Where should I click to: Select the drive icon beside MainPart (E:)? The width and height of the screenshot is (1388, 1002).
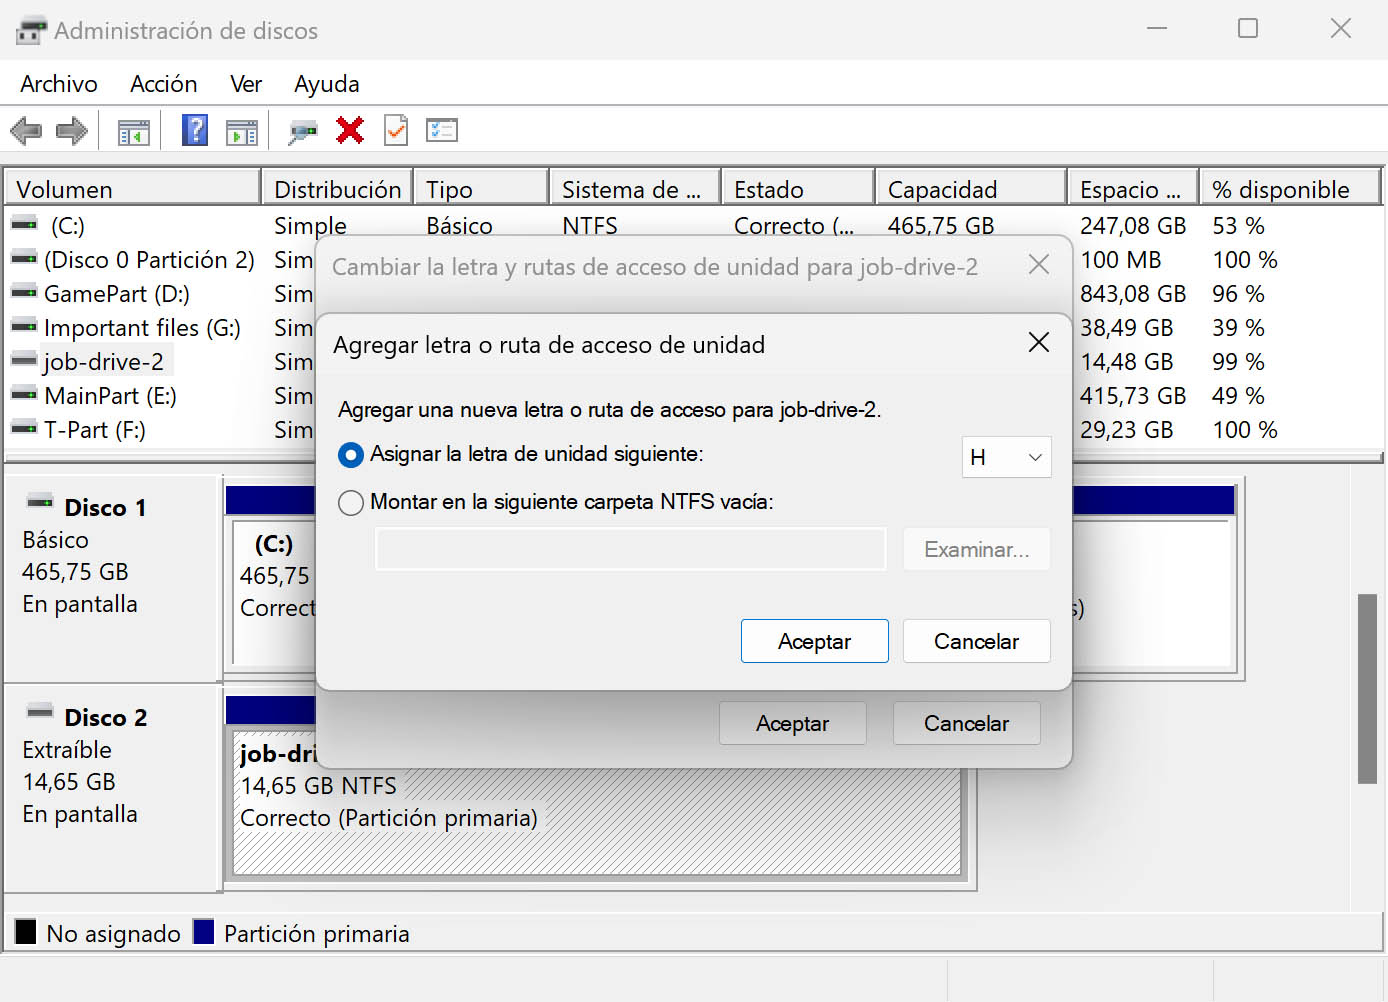24,395
